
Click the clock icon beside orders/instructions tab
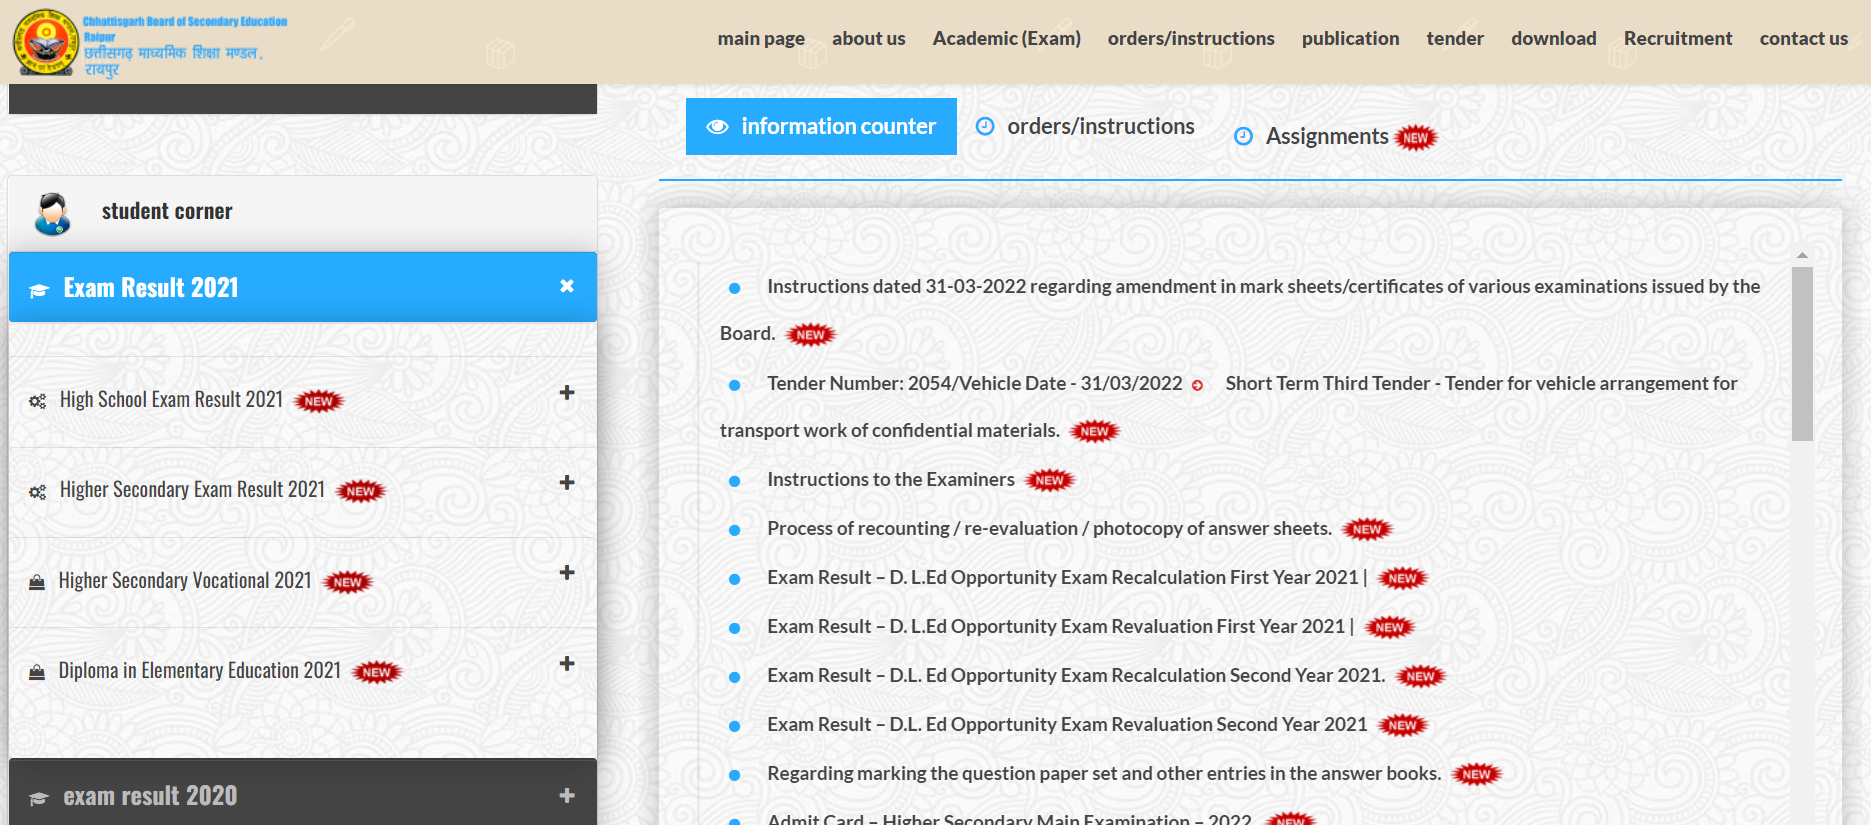(x=985, y=126)
